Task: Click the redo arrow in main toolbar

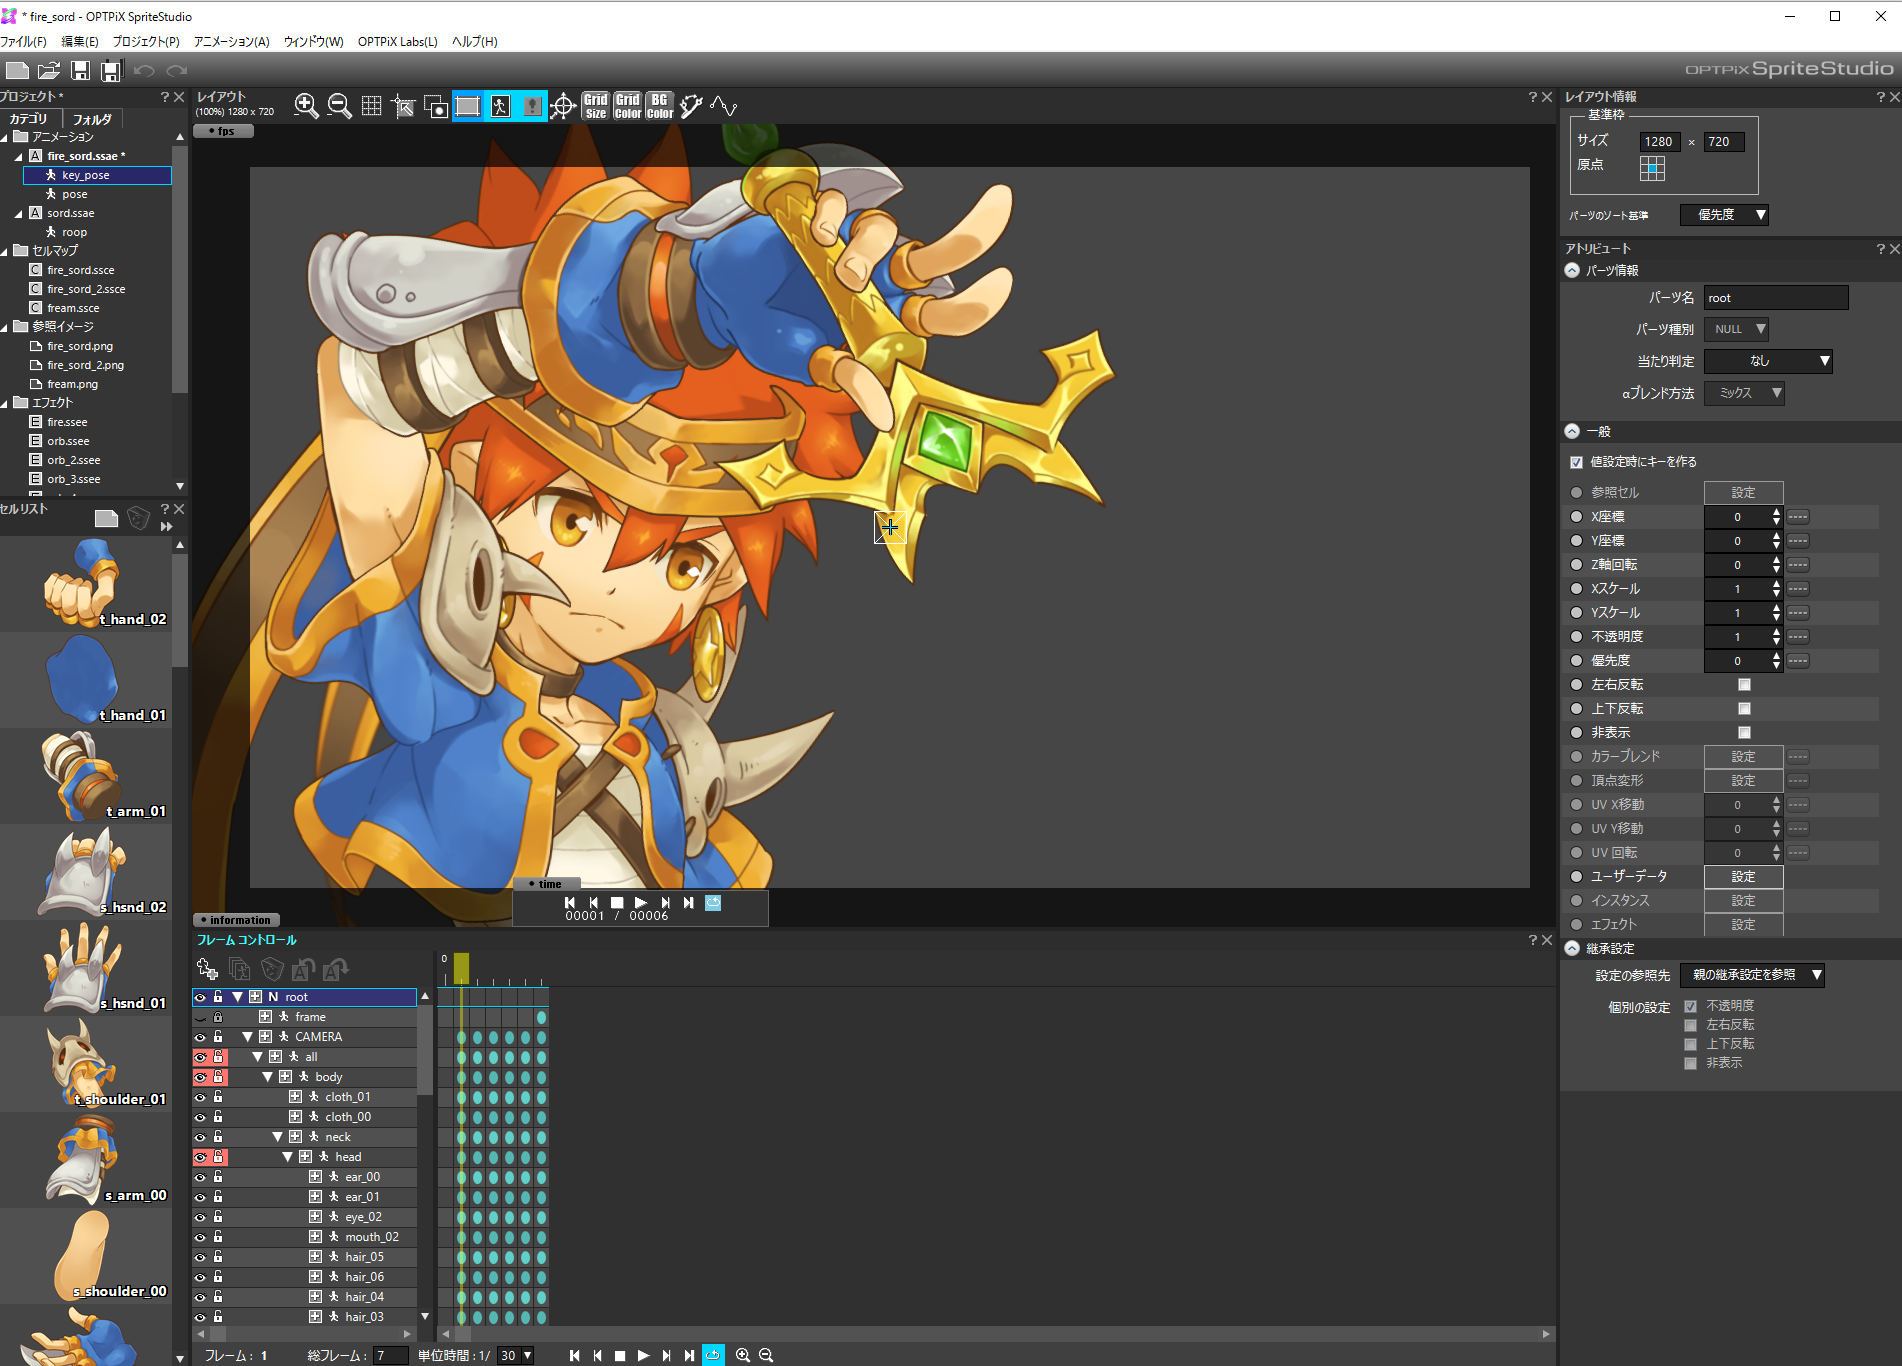Action: coord(177,70)
